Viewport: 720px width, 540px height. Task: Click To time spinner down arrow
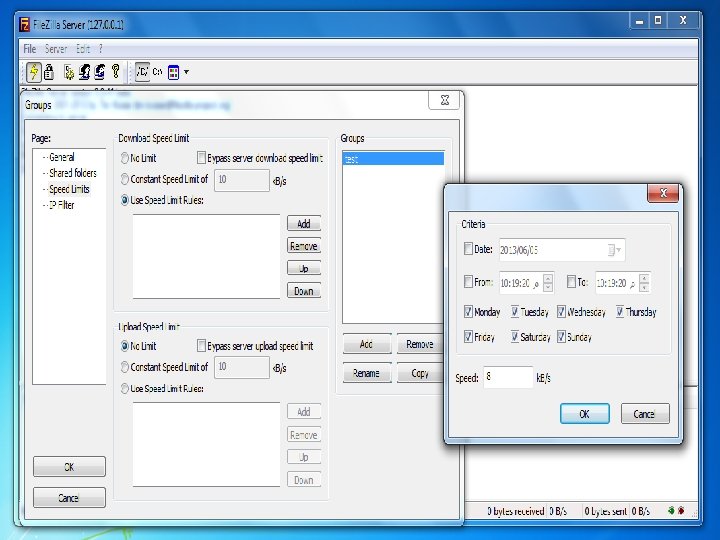click(644, 287)
